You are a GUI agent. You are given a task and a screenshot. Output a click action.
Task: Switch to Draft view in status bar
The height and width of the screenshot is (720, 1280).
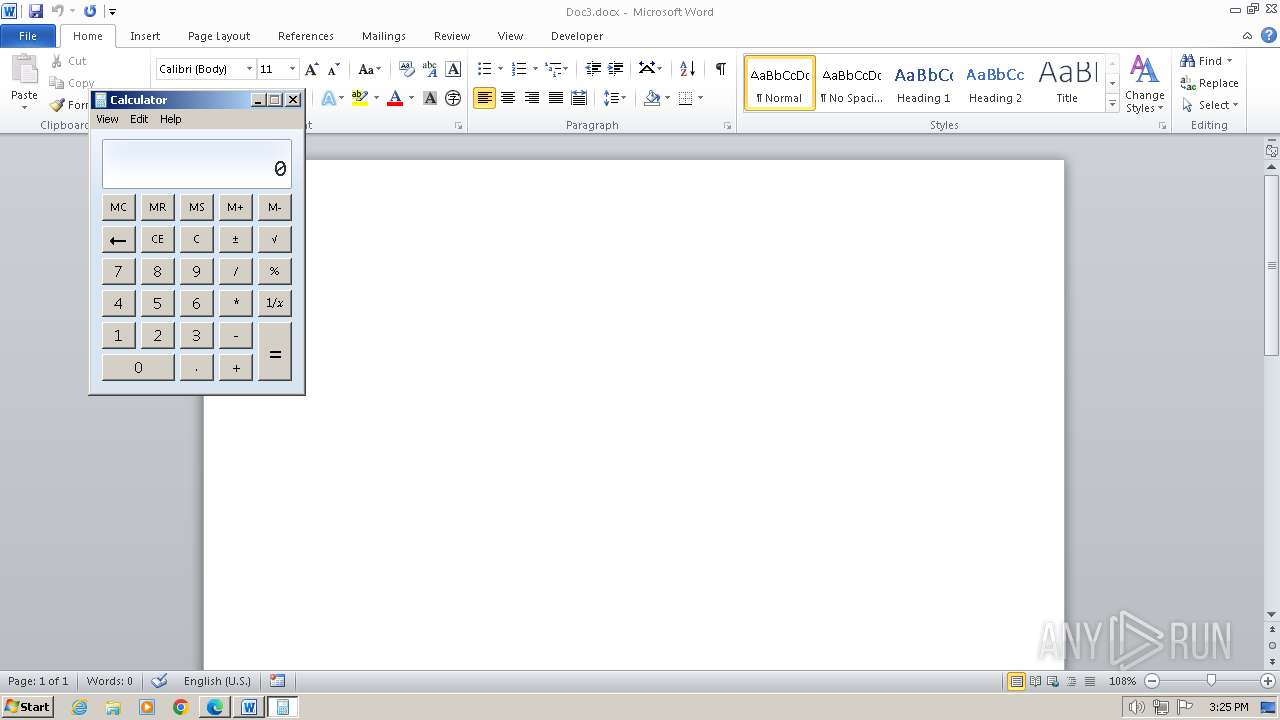pos(1088,681)
